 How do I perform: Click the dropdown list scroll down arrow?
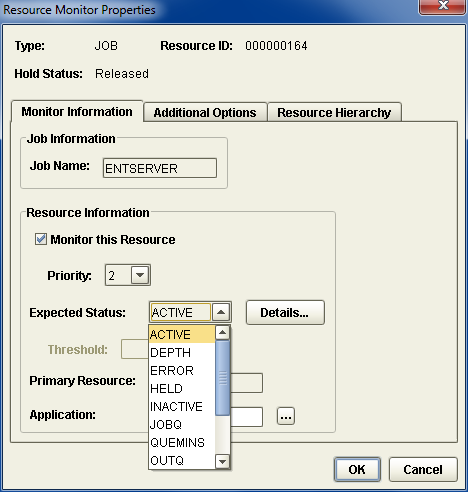(x=222, y=462)
